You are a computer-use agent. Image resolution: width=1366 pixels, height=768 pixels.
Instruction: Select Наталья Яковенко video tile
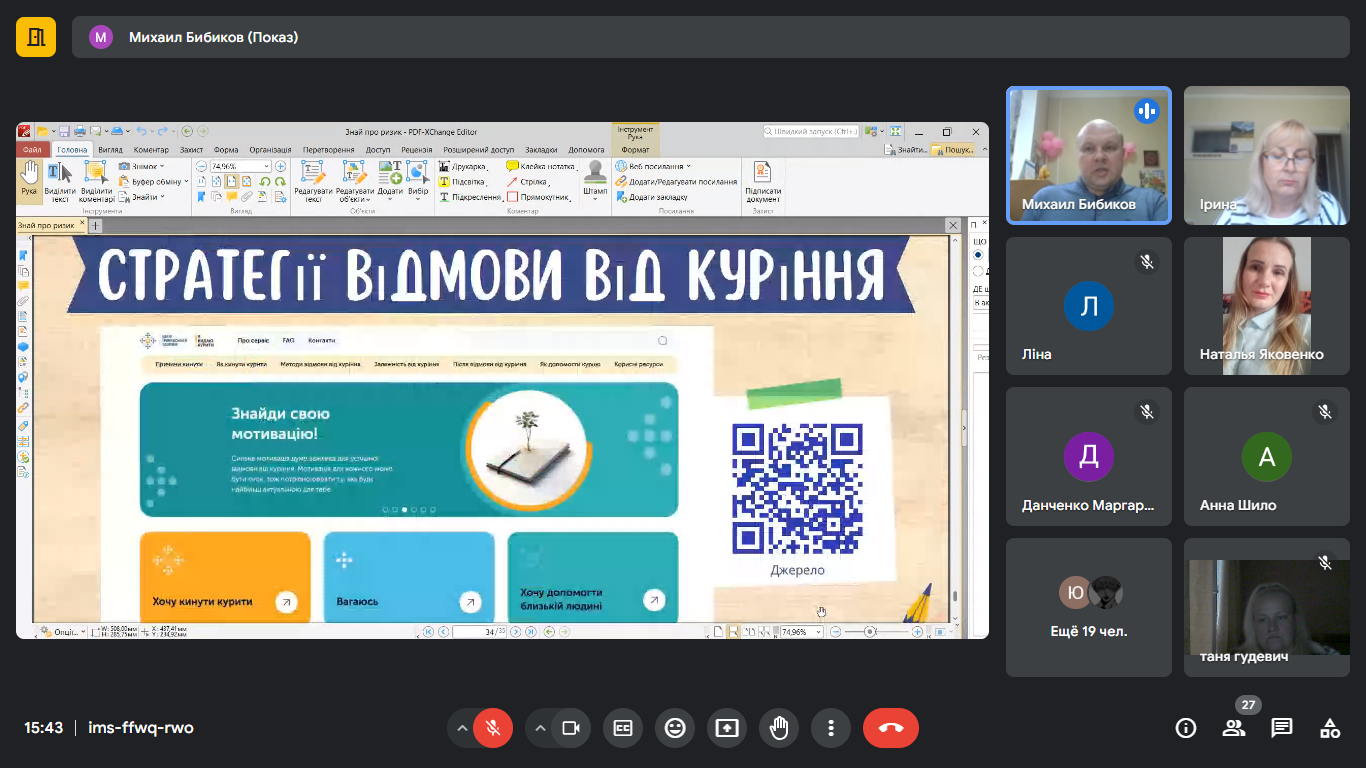click(x=1267, y=306)
